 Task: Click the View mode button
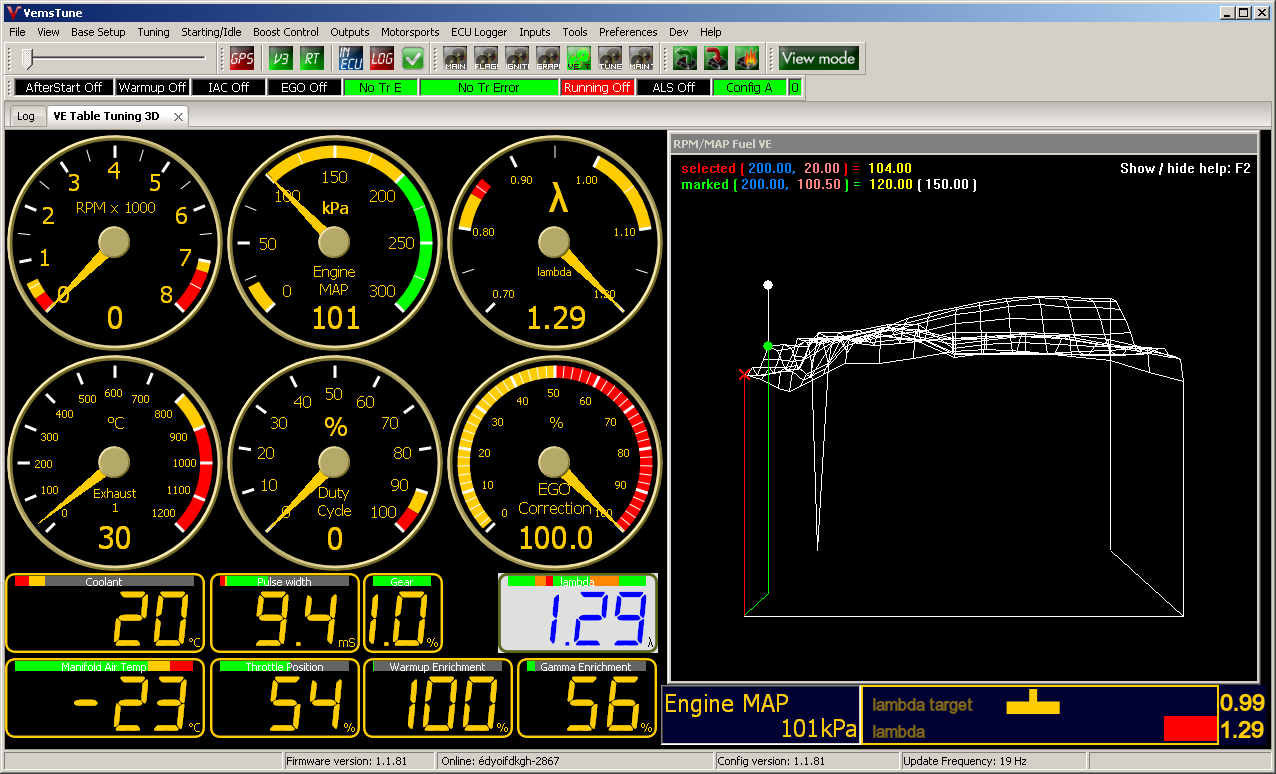click(x=818, y=58)
